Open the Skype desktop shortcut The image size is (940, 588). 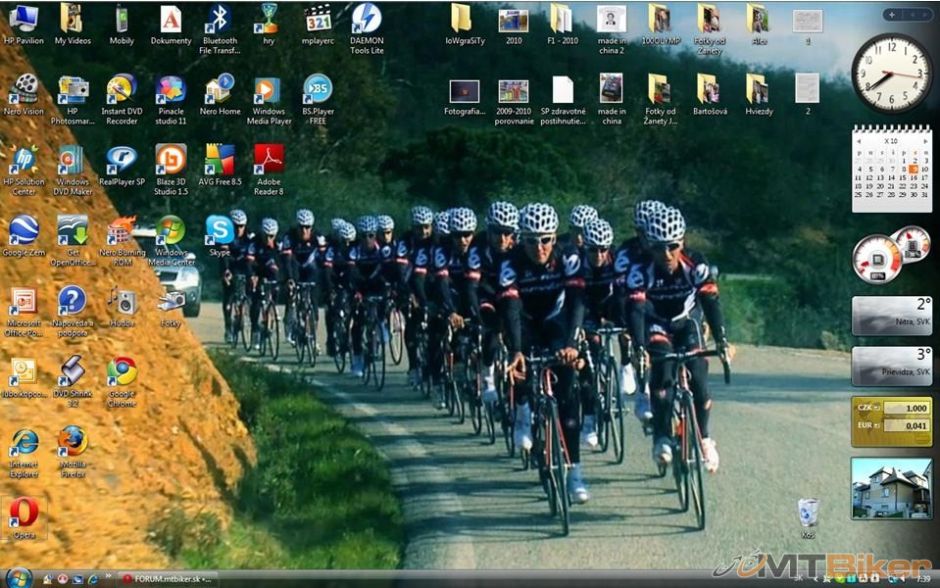tap(219, 232)
